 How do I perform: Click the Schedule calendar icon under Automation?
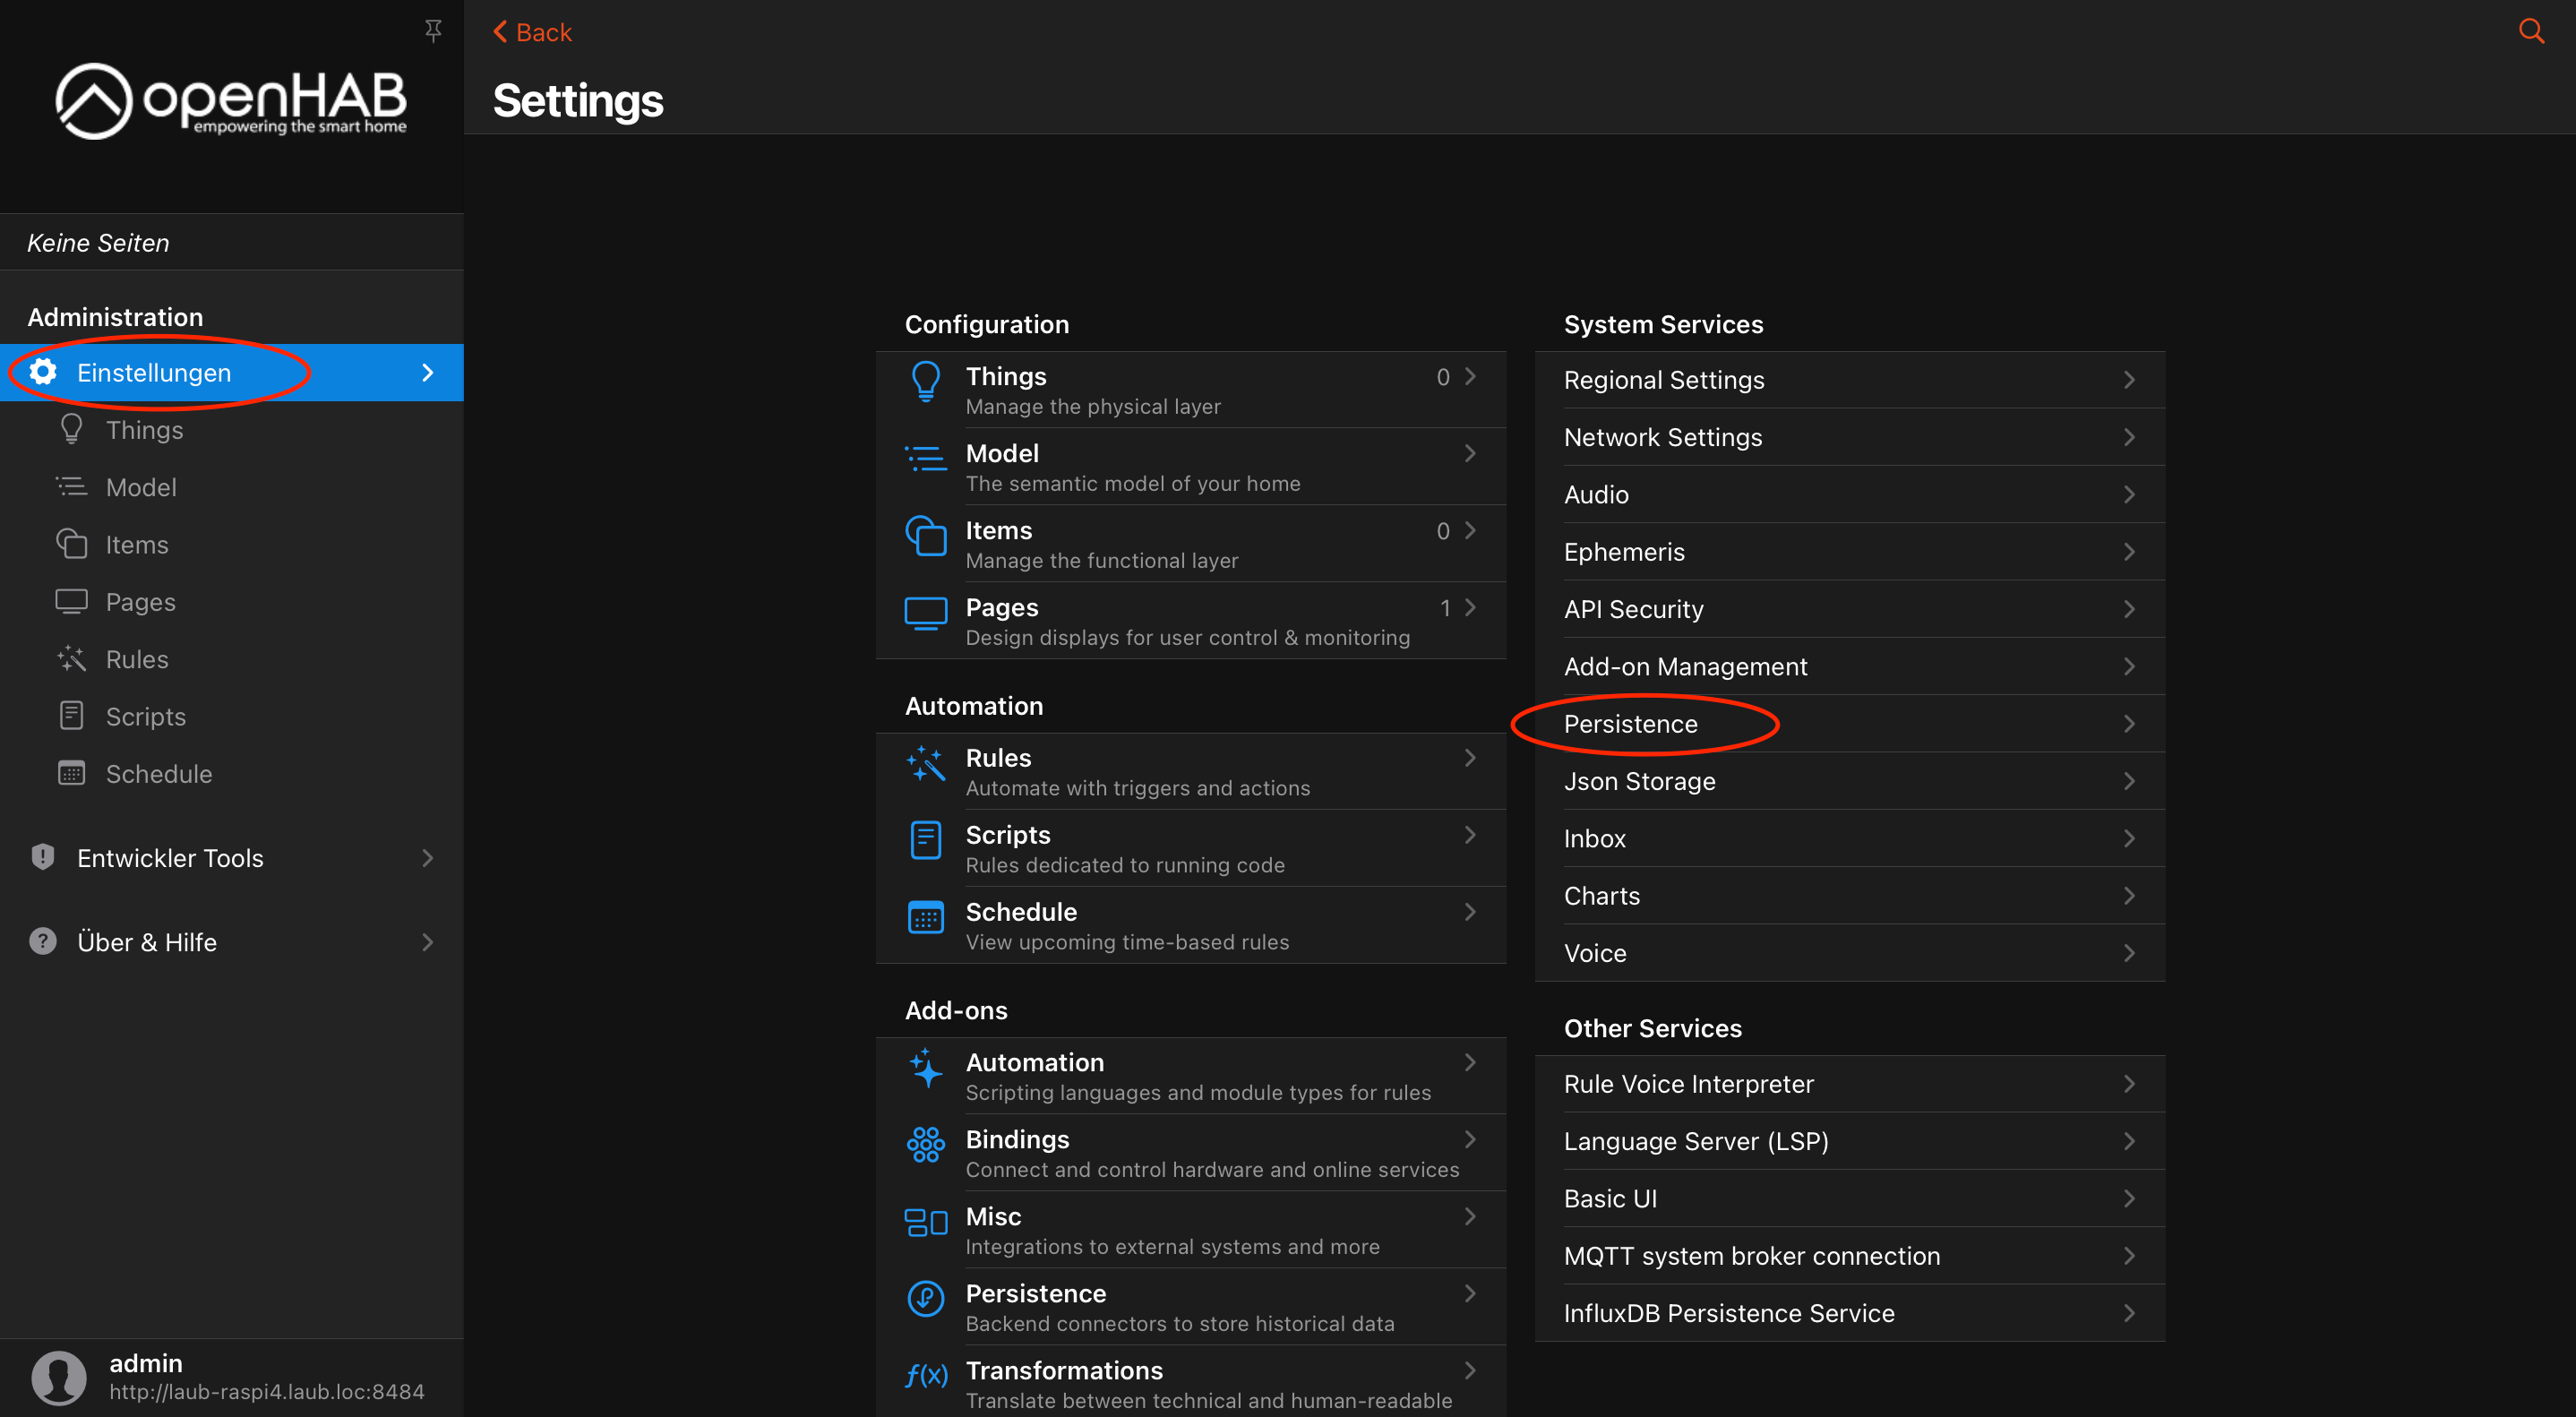coord(925,916)
